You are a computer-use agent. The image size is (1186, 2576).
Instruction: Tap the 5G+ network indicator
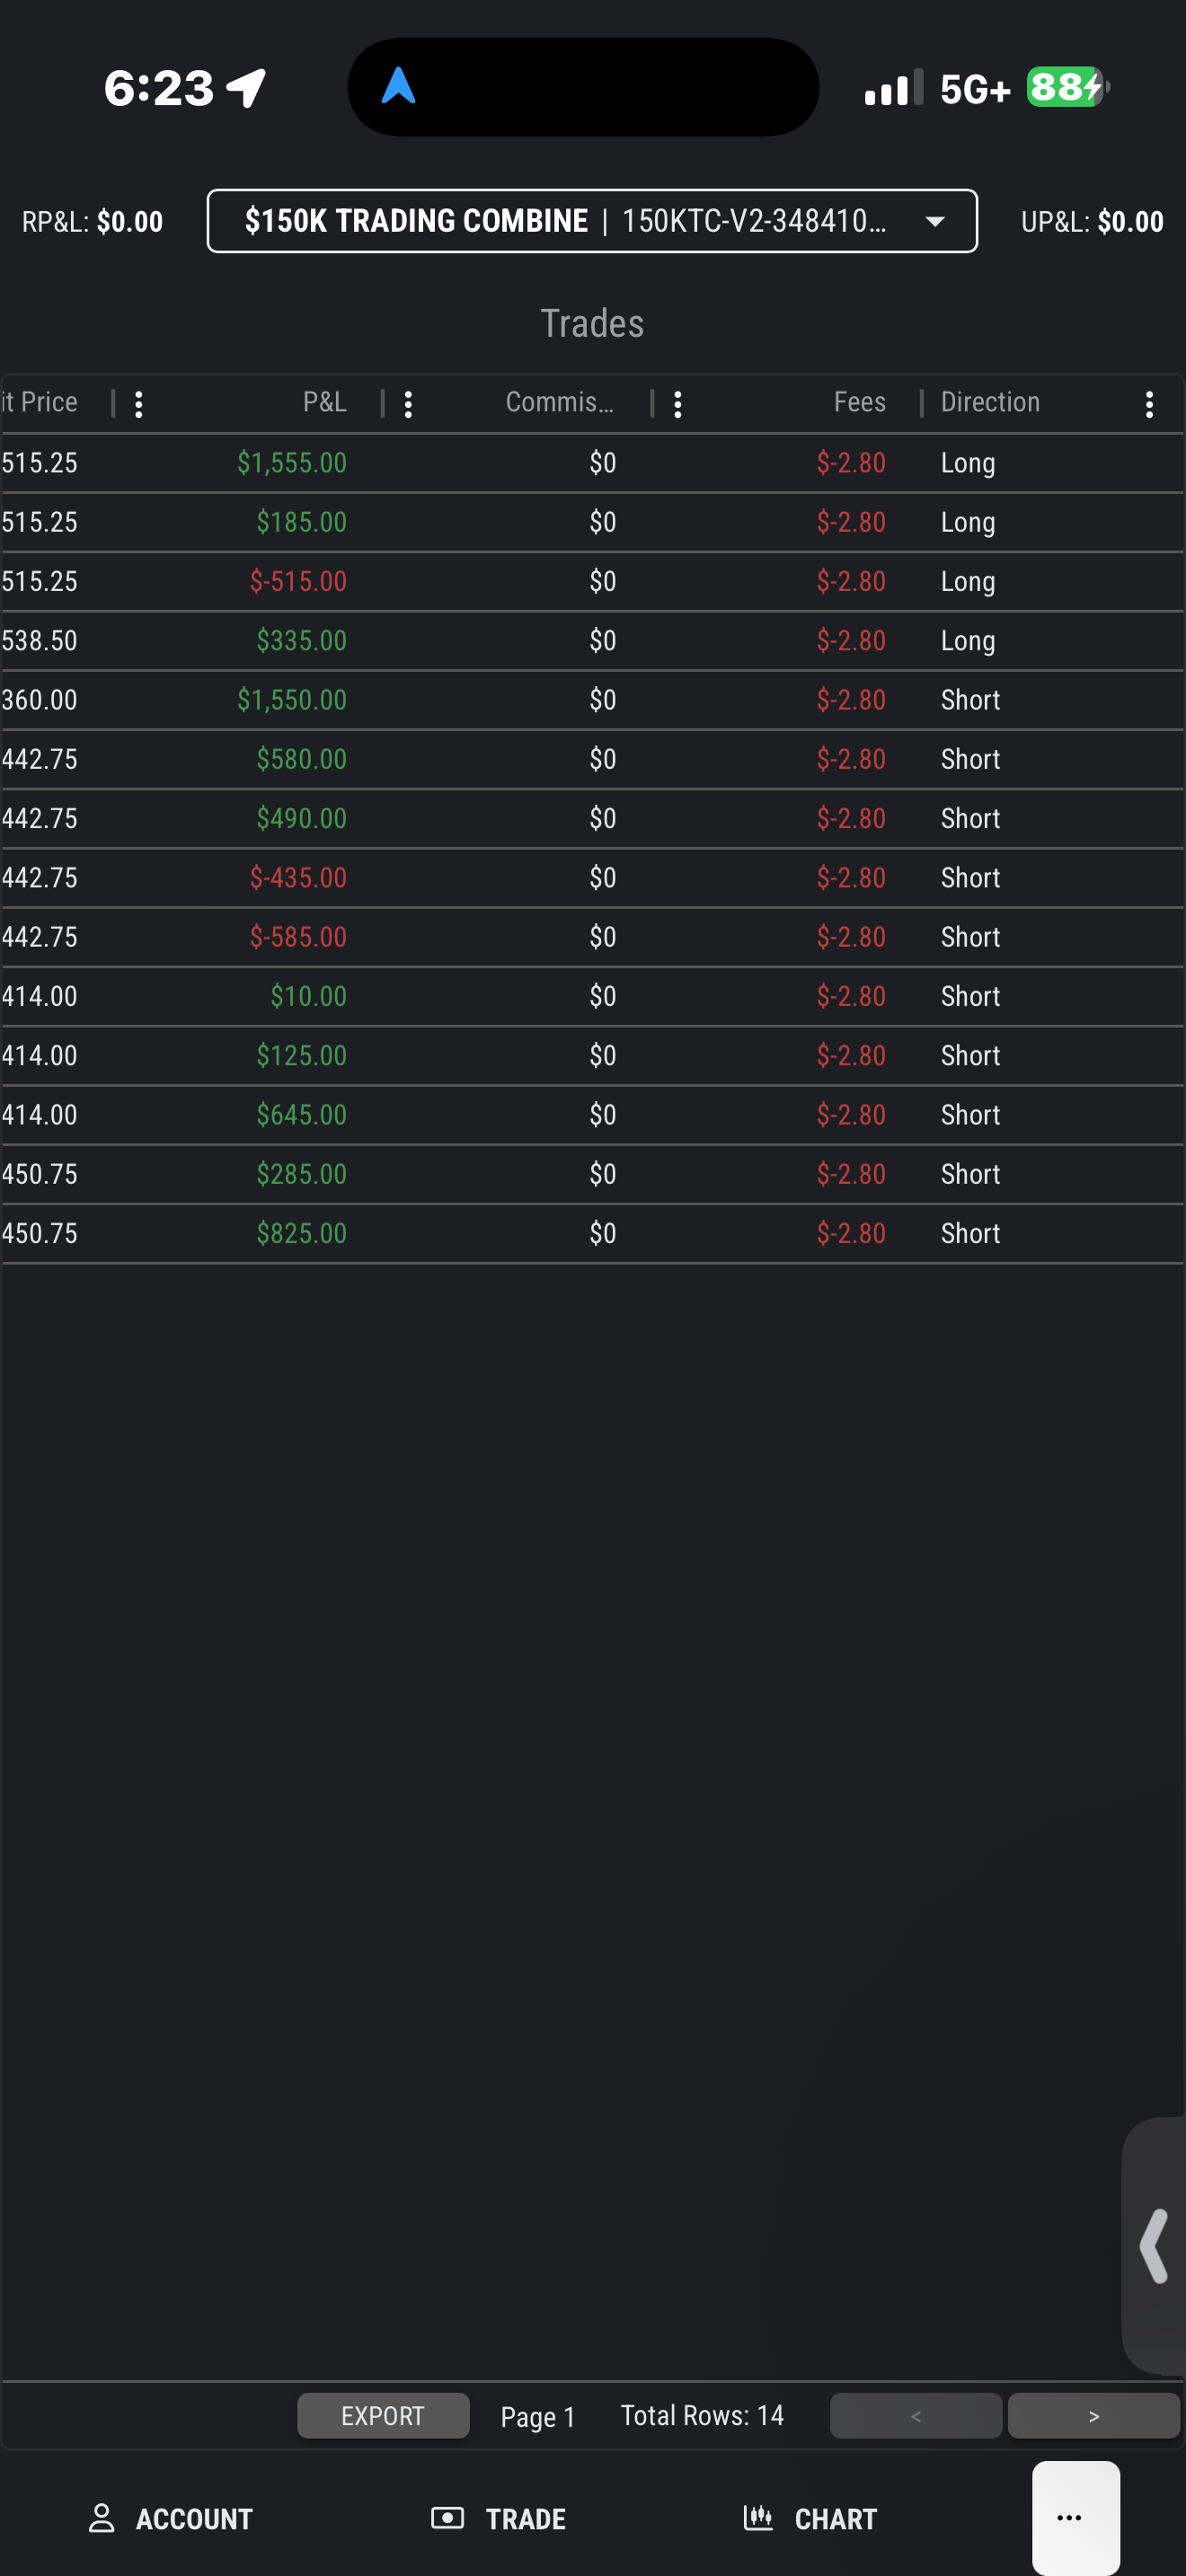coord(976,89)
